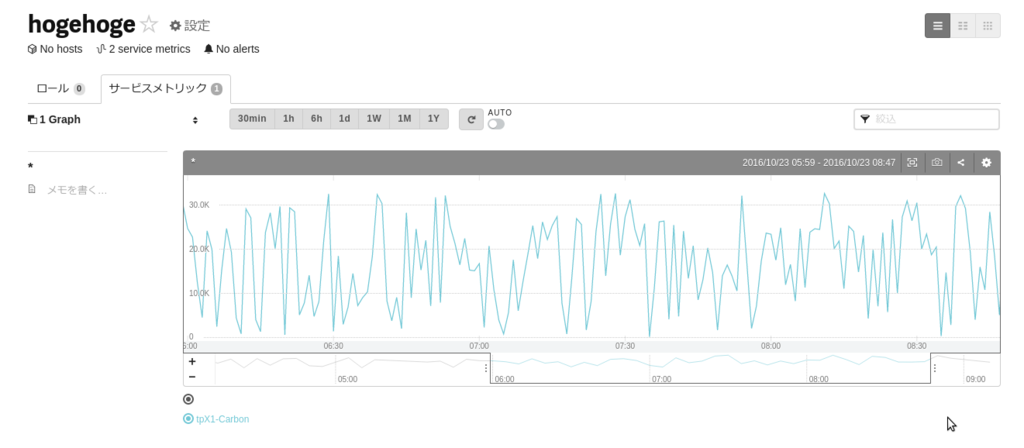
Task: Set time range to 1W
Action: (374, 119)
